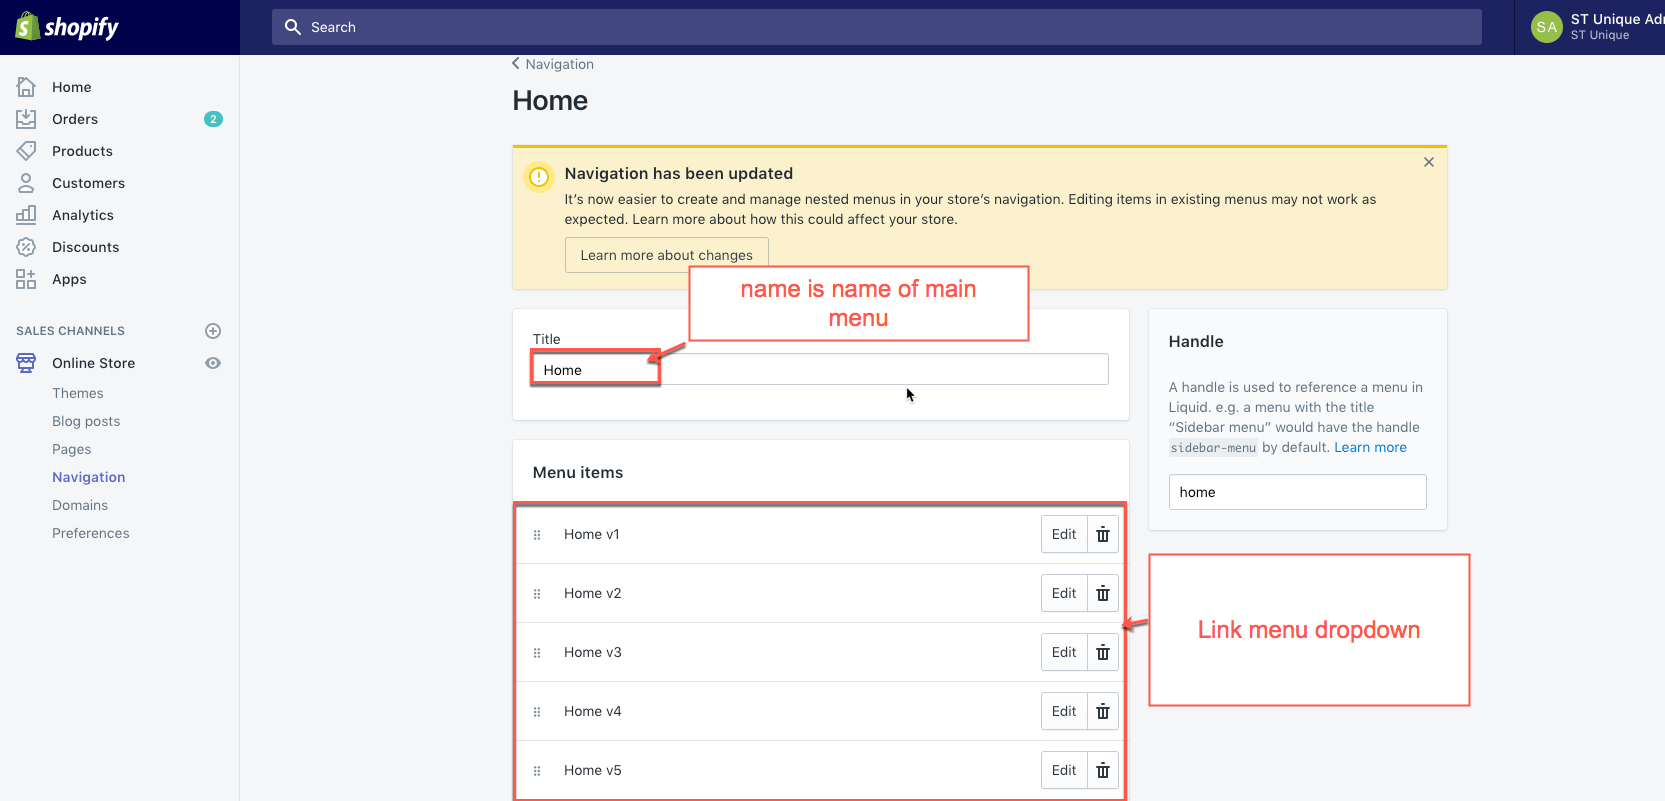This screenshot has width=1665, height=801.
Task: Click the Discounts badge icon
Action: click(x=26, y=247)
